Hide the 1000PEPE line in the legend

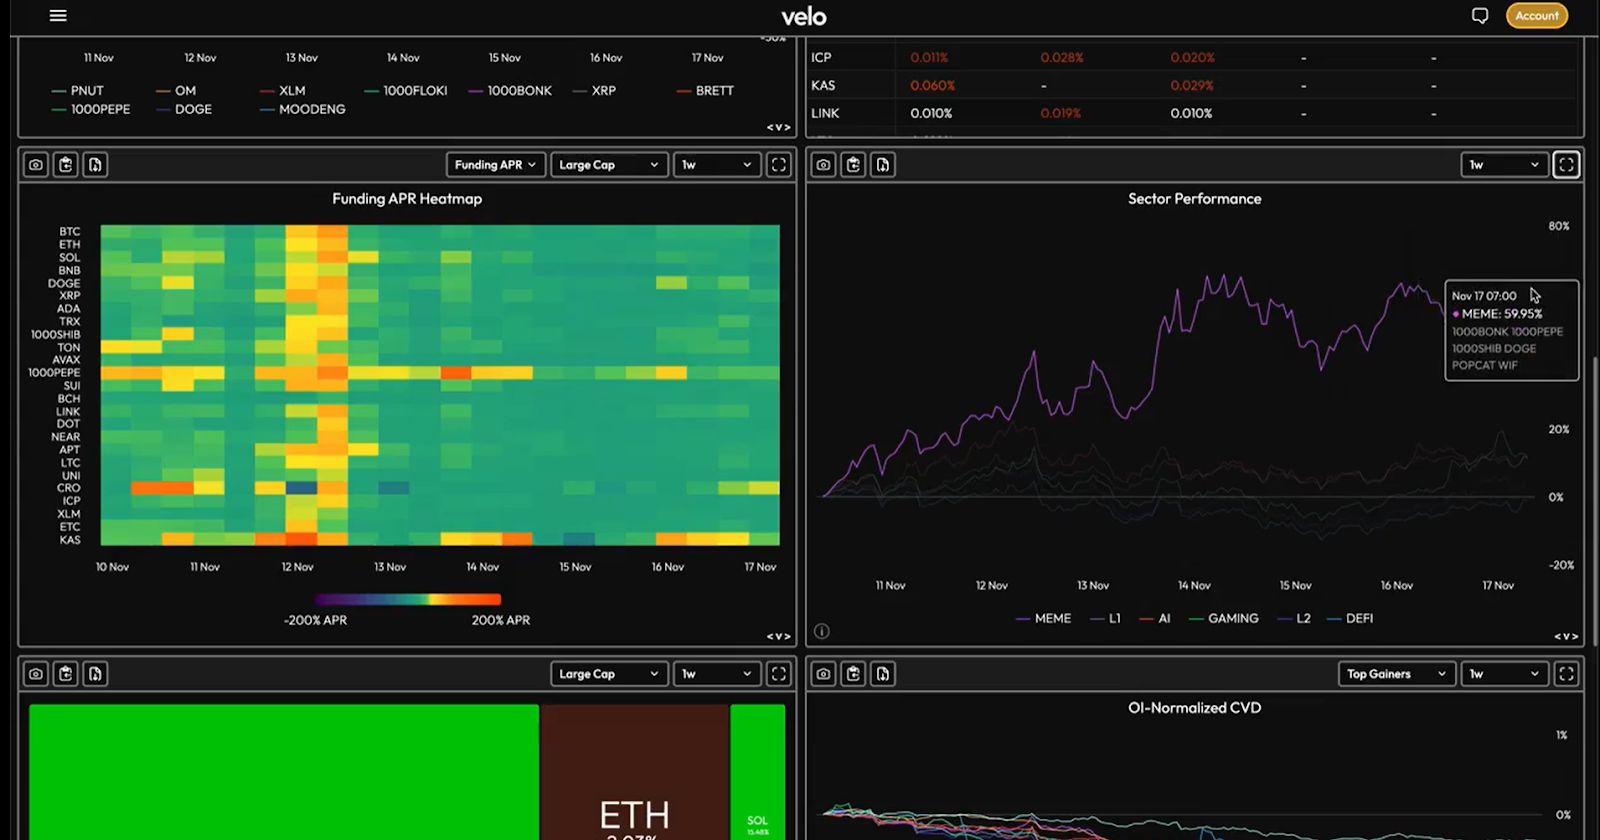click(91, 109)
